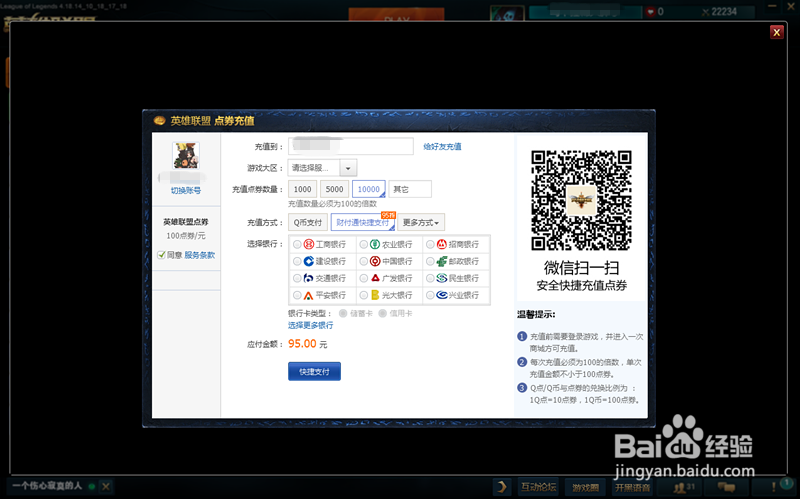Screen dimensions: 800x499
Task: Close the 一个伤心寂寞的人 chat tab with its X
Action: [106, 486]
